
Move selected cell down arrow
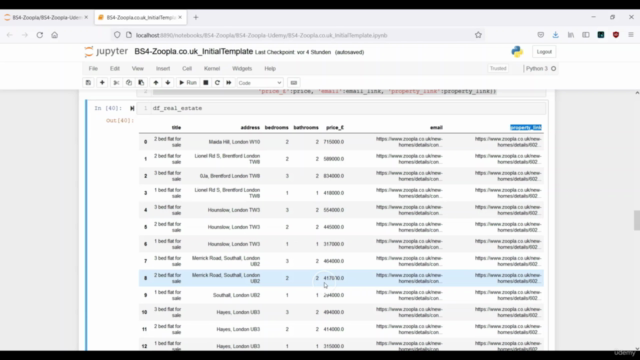click(x=168, y=83)
